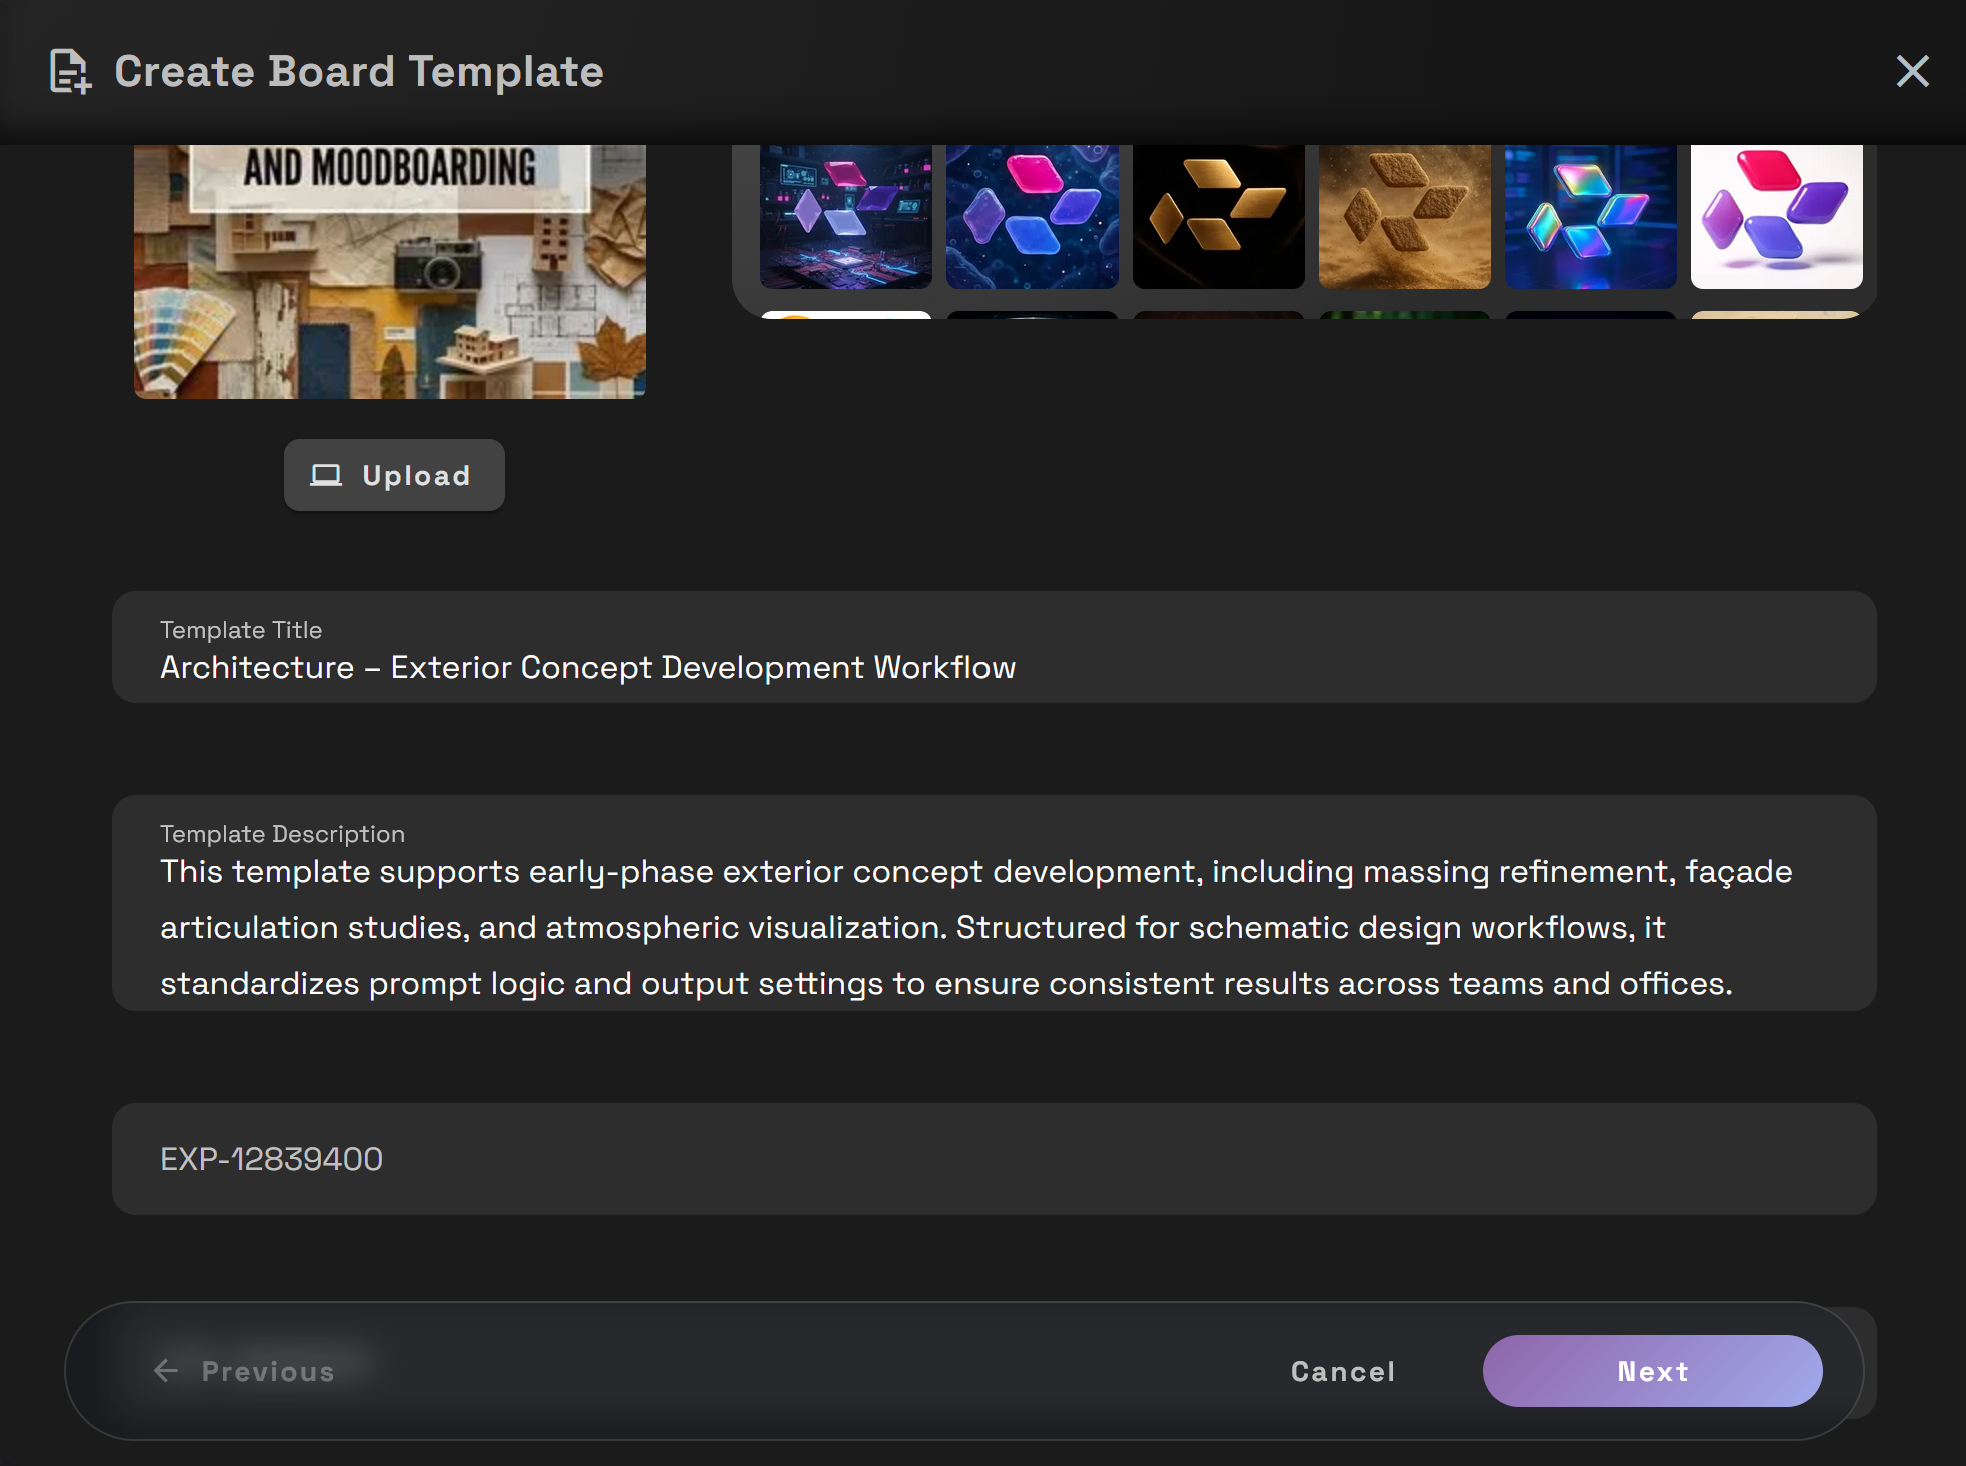The height and width of the screenshot is (1466, 1966).
Task: Choose the neon cyber circuit logo thumbnail
Action: click(846, 217)
